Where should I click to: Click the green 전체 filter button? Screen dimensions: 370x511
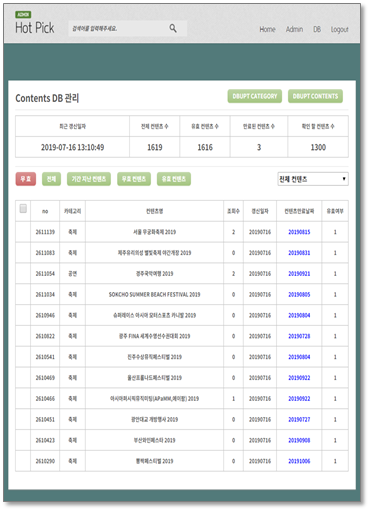pos(51,179)
